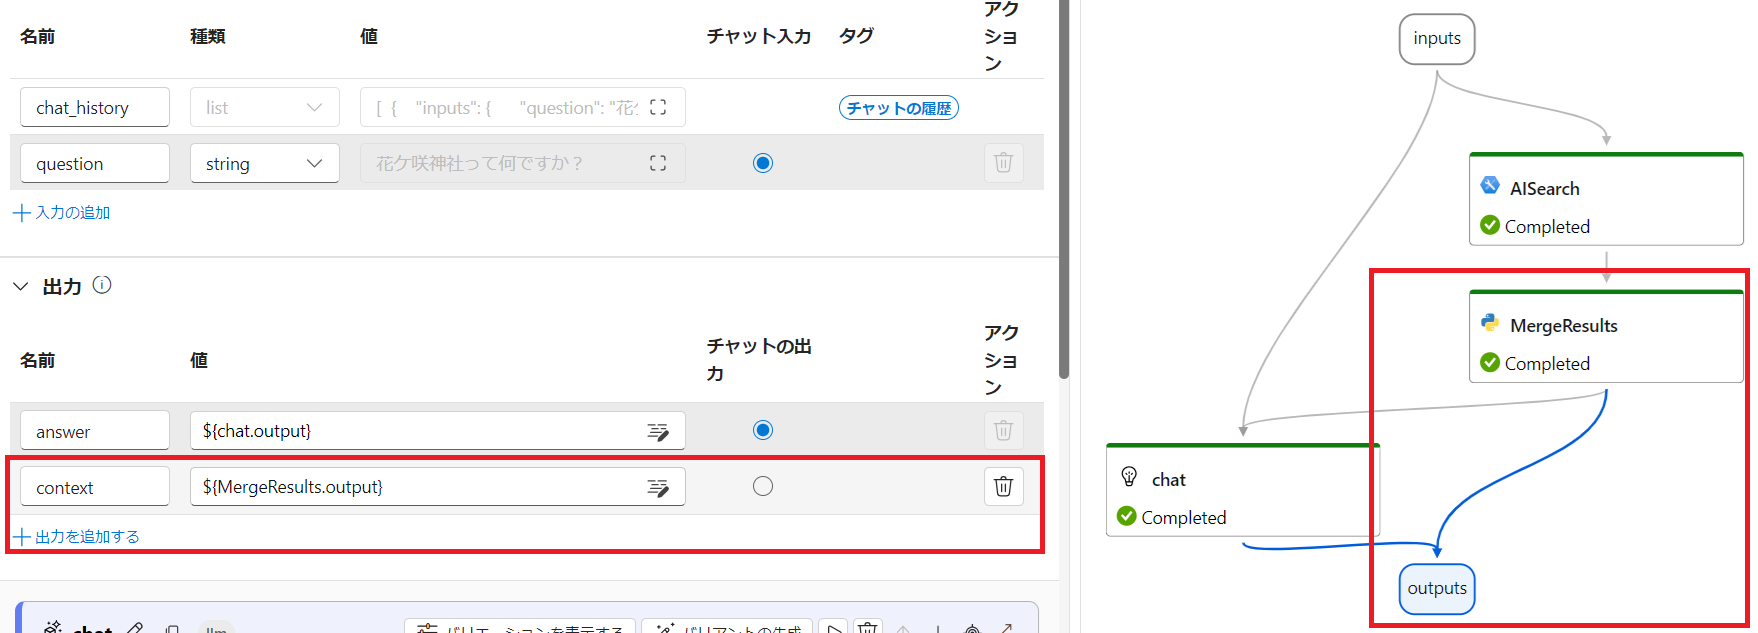Set answer as the chat output
Viewport: 1758px width, 633px height.
tap(763, 430)
